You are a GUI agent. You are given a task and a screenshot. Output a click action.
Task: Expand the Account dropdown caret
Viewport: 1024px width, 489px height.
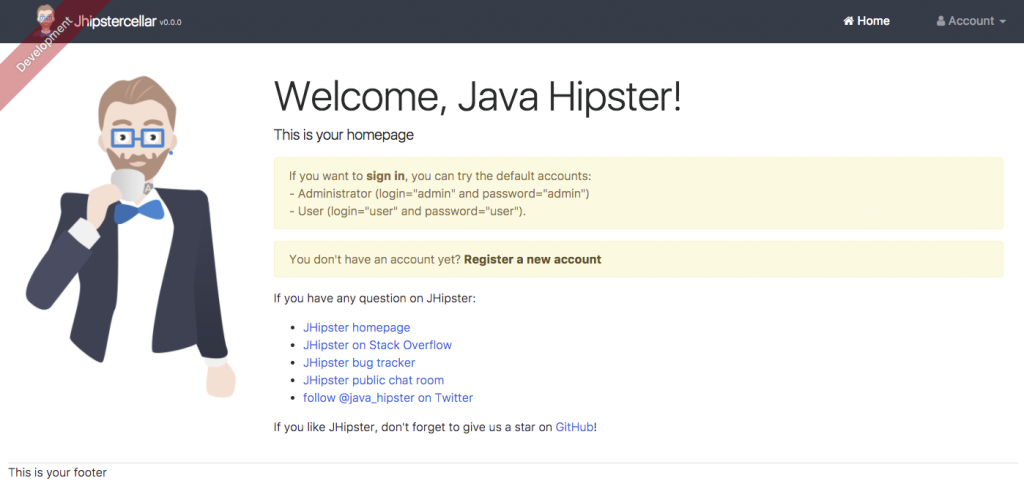click(x=1002, y=22)
